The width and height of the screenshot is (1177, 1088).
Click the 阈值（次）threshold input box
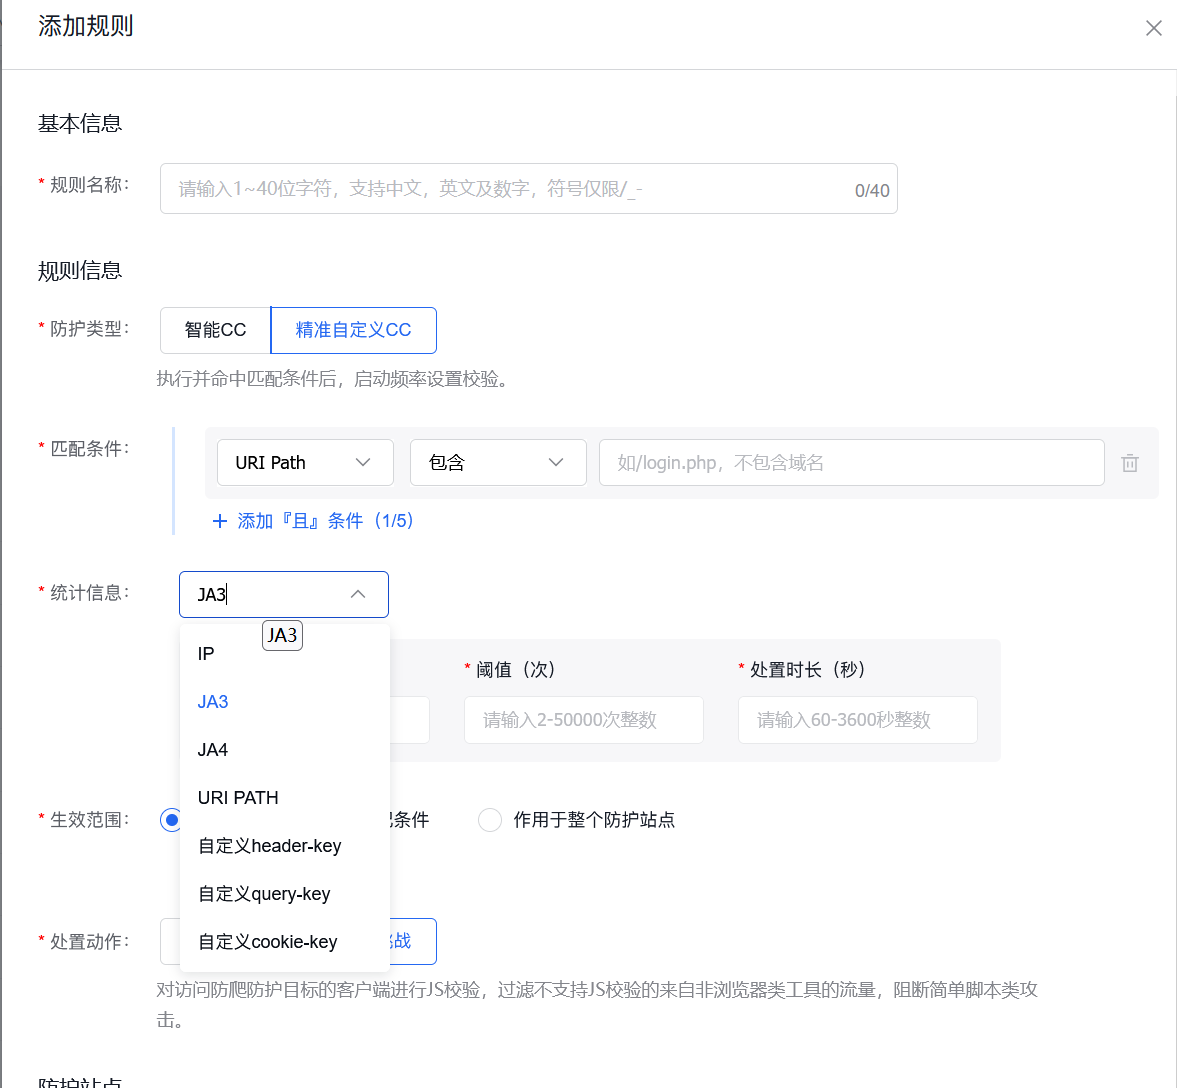pos(583,720)
